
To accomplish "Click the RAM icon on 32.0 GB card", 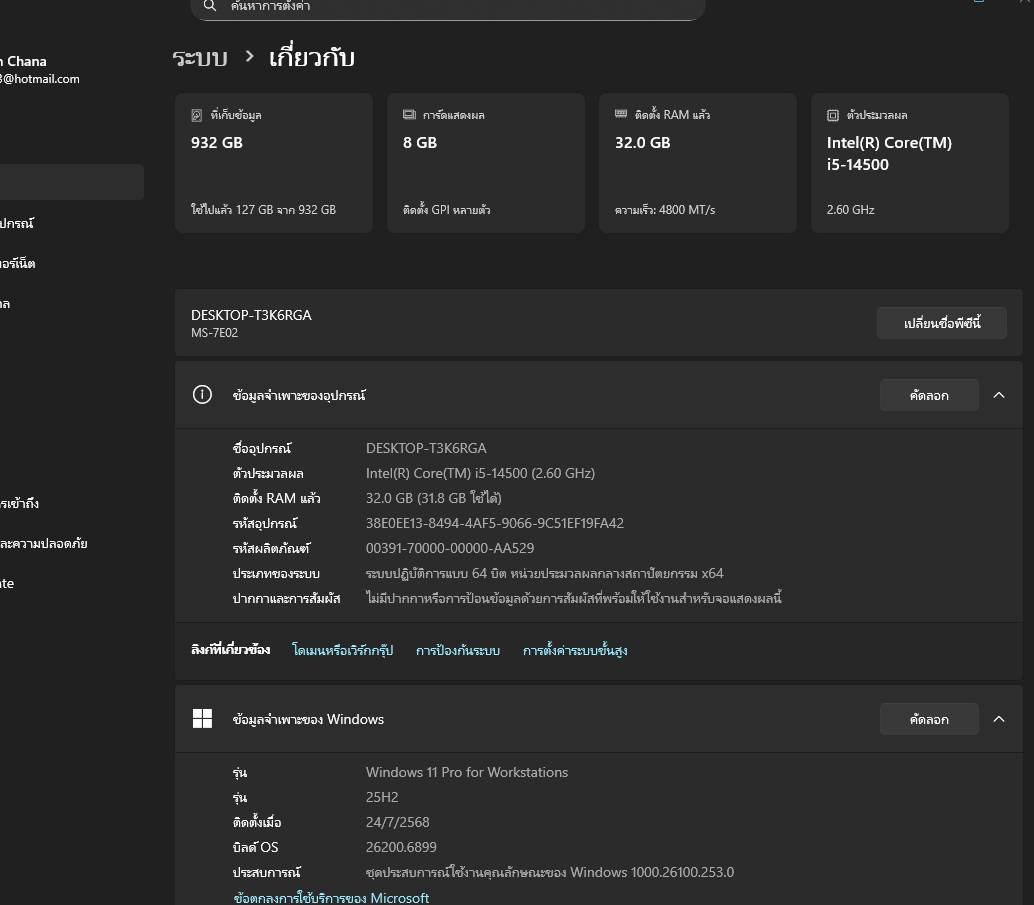I will coord(620,115).
